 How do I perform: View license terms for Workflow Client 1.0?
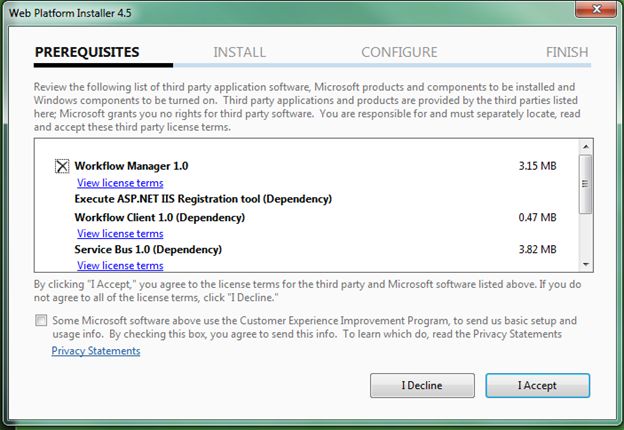pyautogui.click(x=120, y=233)
